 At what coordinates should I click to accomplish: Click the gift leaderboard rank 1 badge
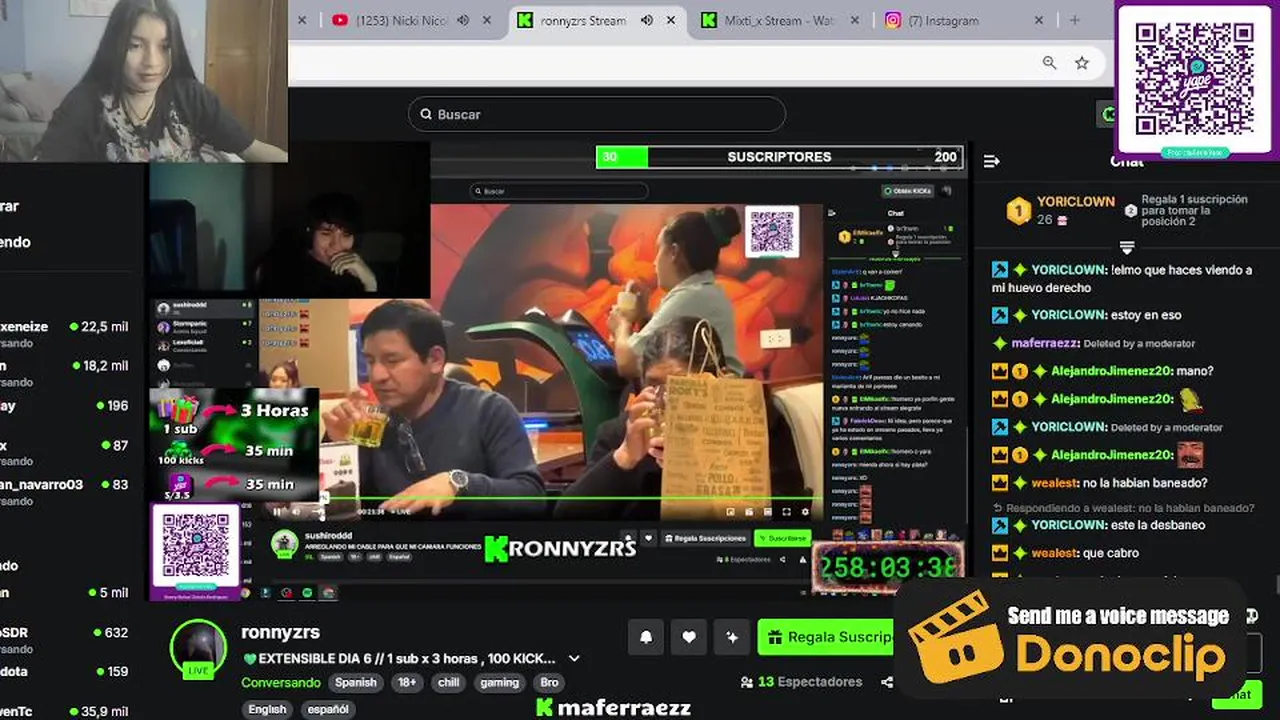click(x=1018, y=210)
